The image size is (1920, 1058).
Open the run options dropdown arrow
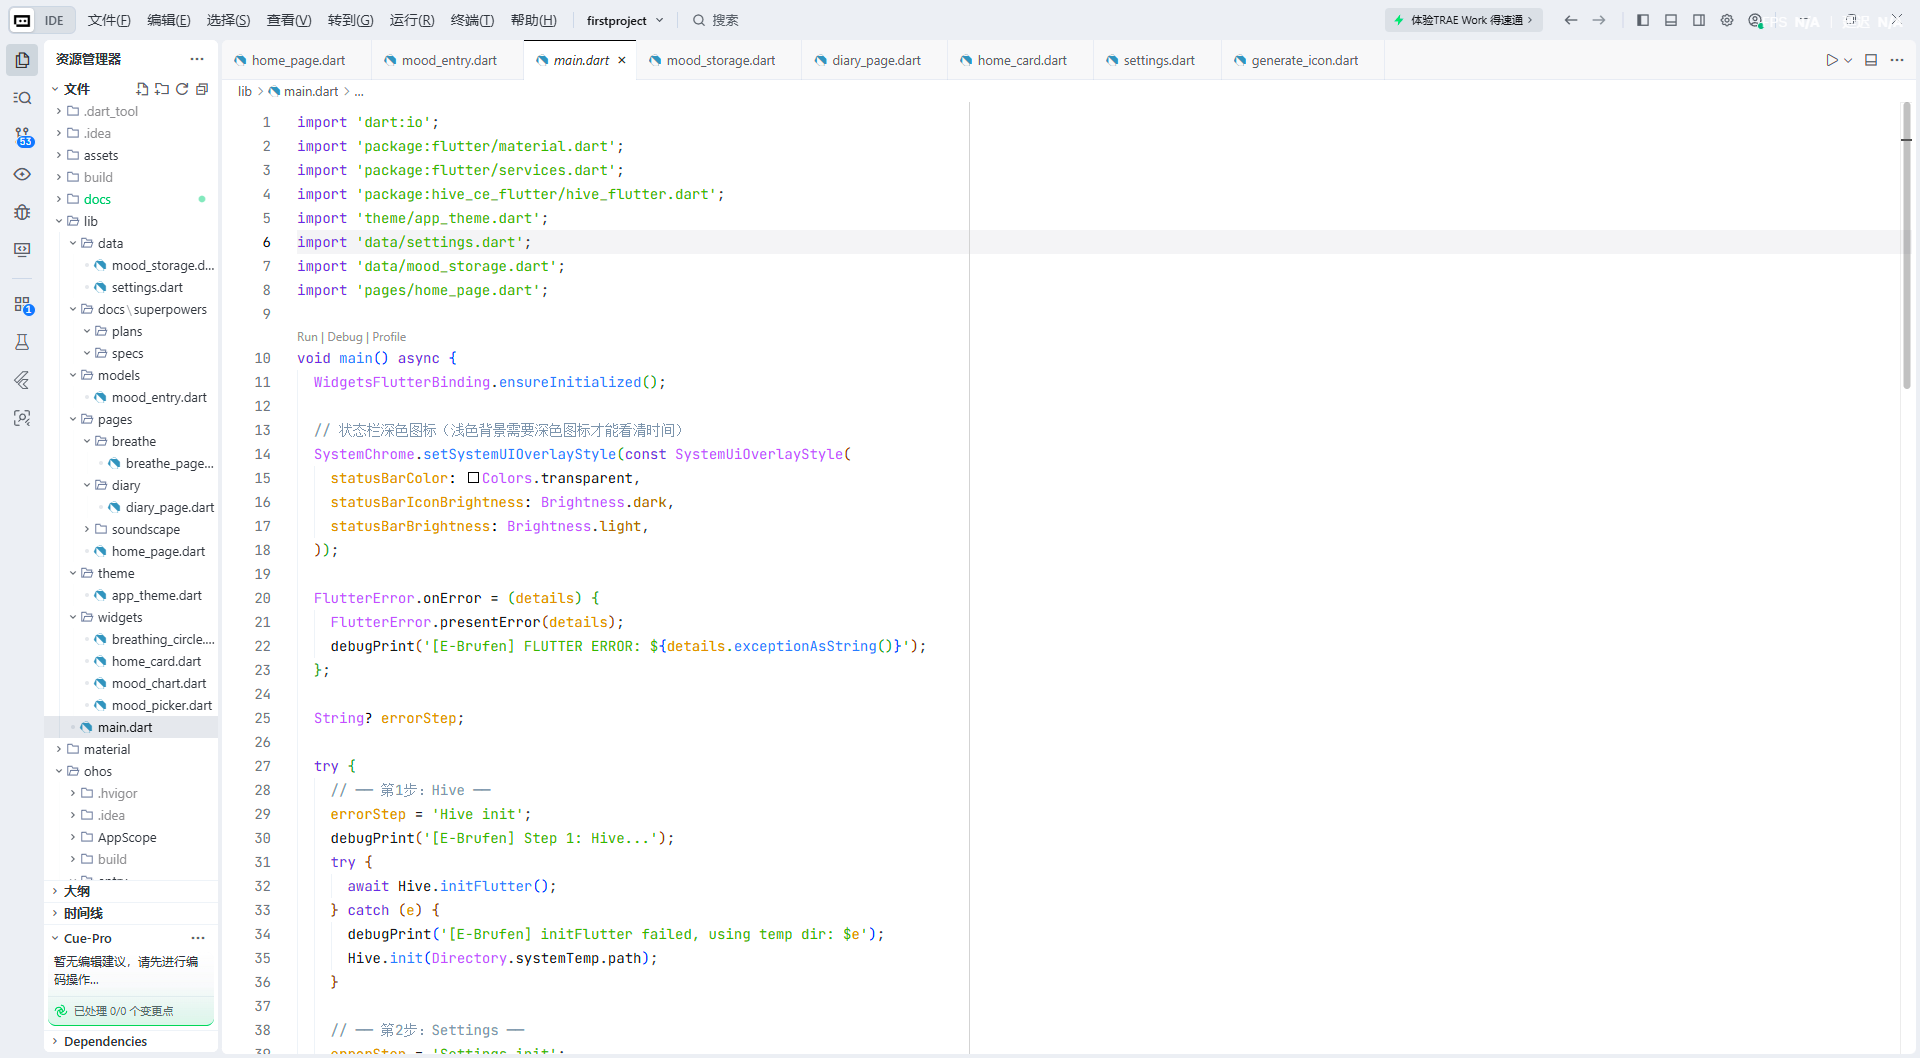click(x=1848, y=60)
